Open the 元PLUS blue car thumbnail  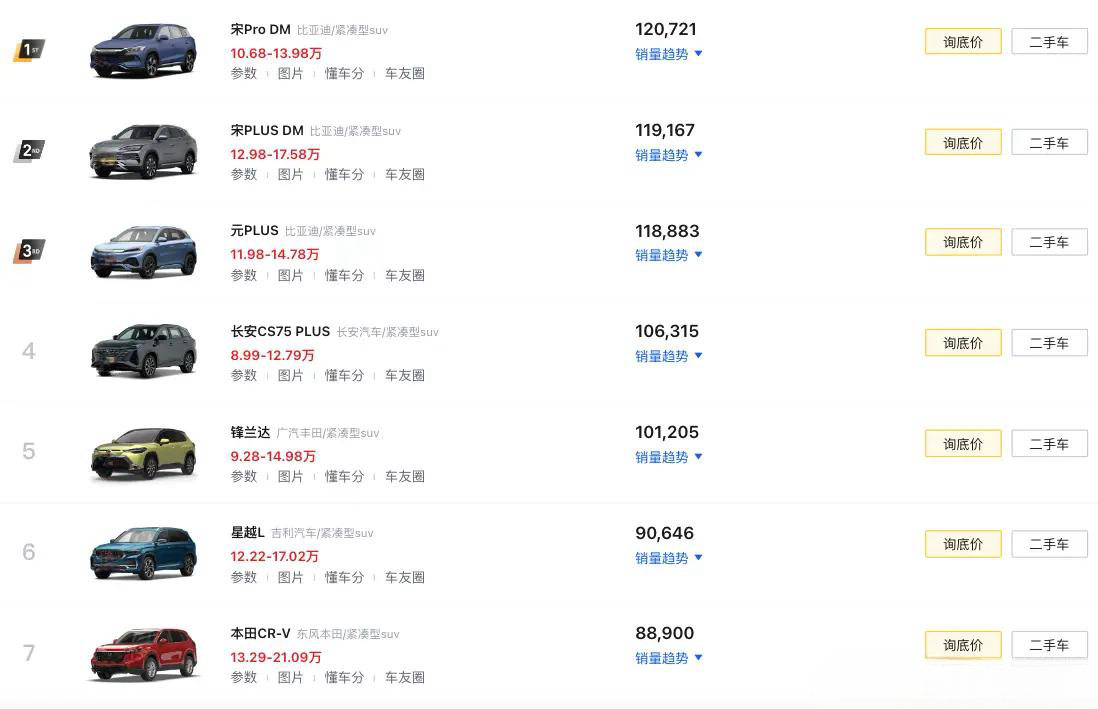click(144, 252)
